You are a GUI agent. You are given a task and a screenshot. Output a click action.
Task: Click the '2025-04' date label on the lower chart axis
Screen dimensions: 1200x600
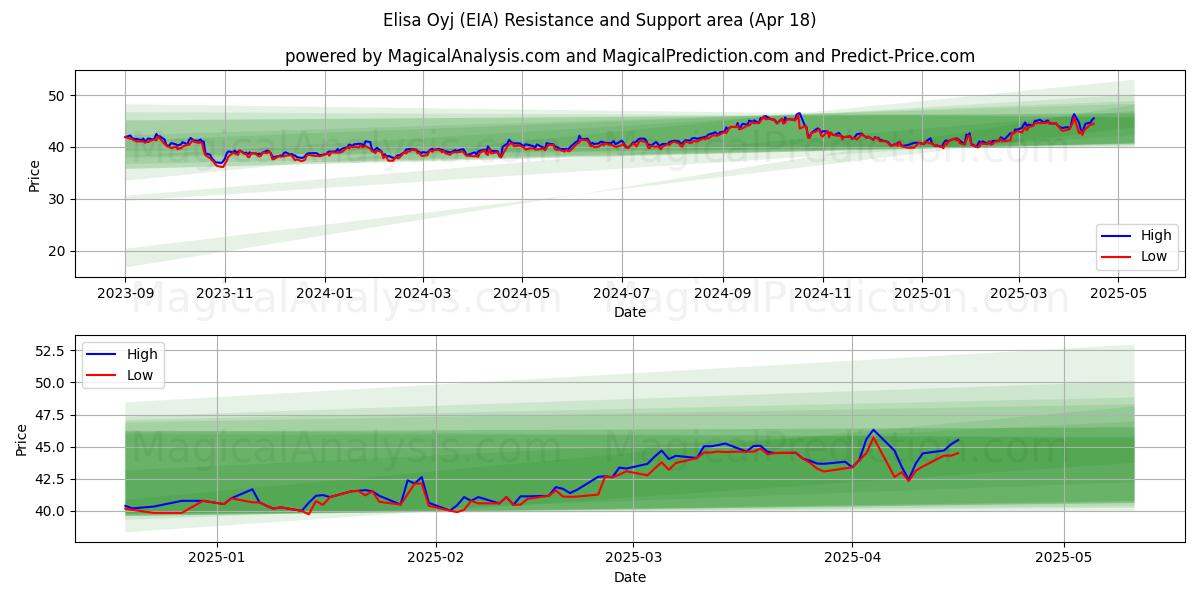[x=852, y=559]
